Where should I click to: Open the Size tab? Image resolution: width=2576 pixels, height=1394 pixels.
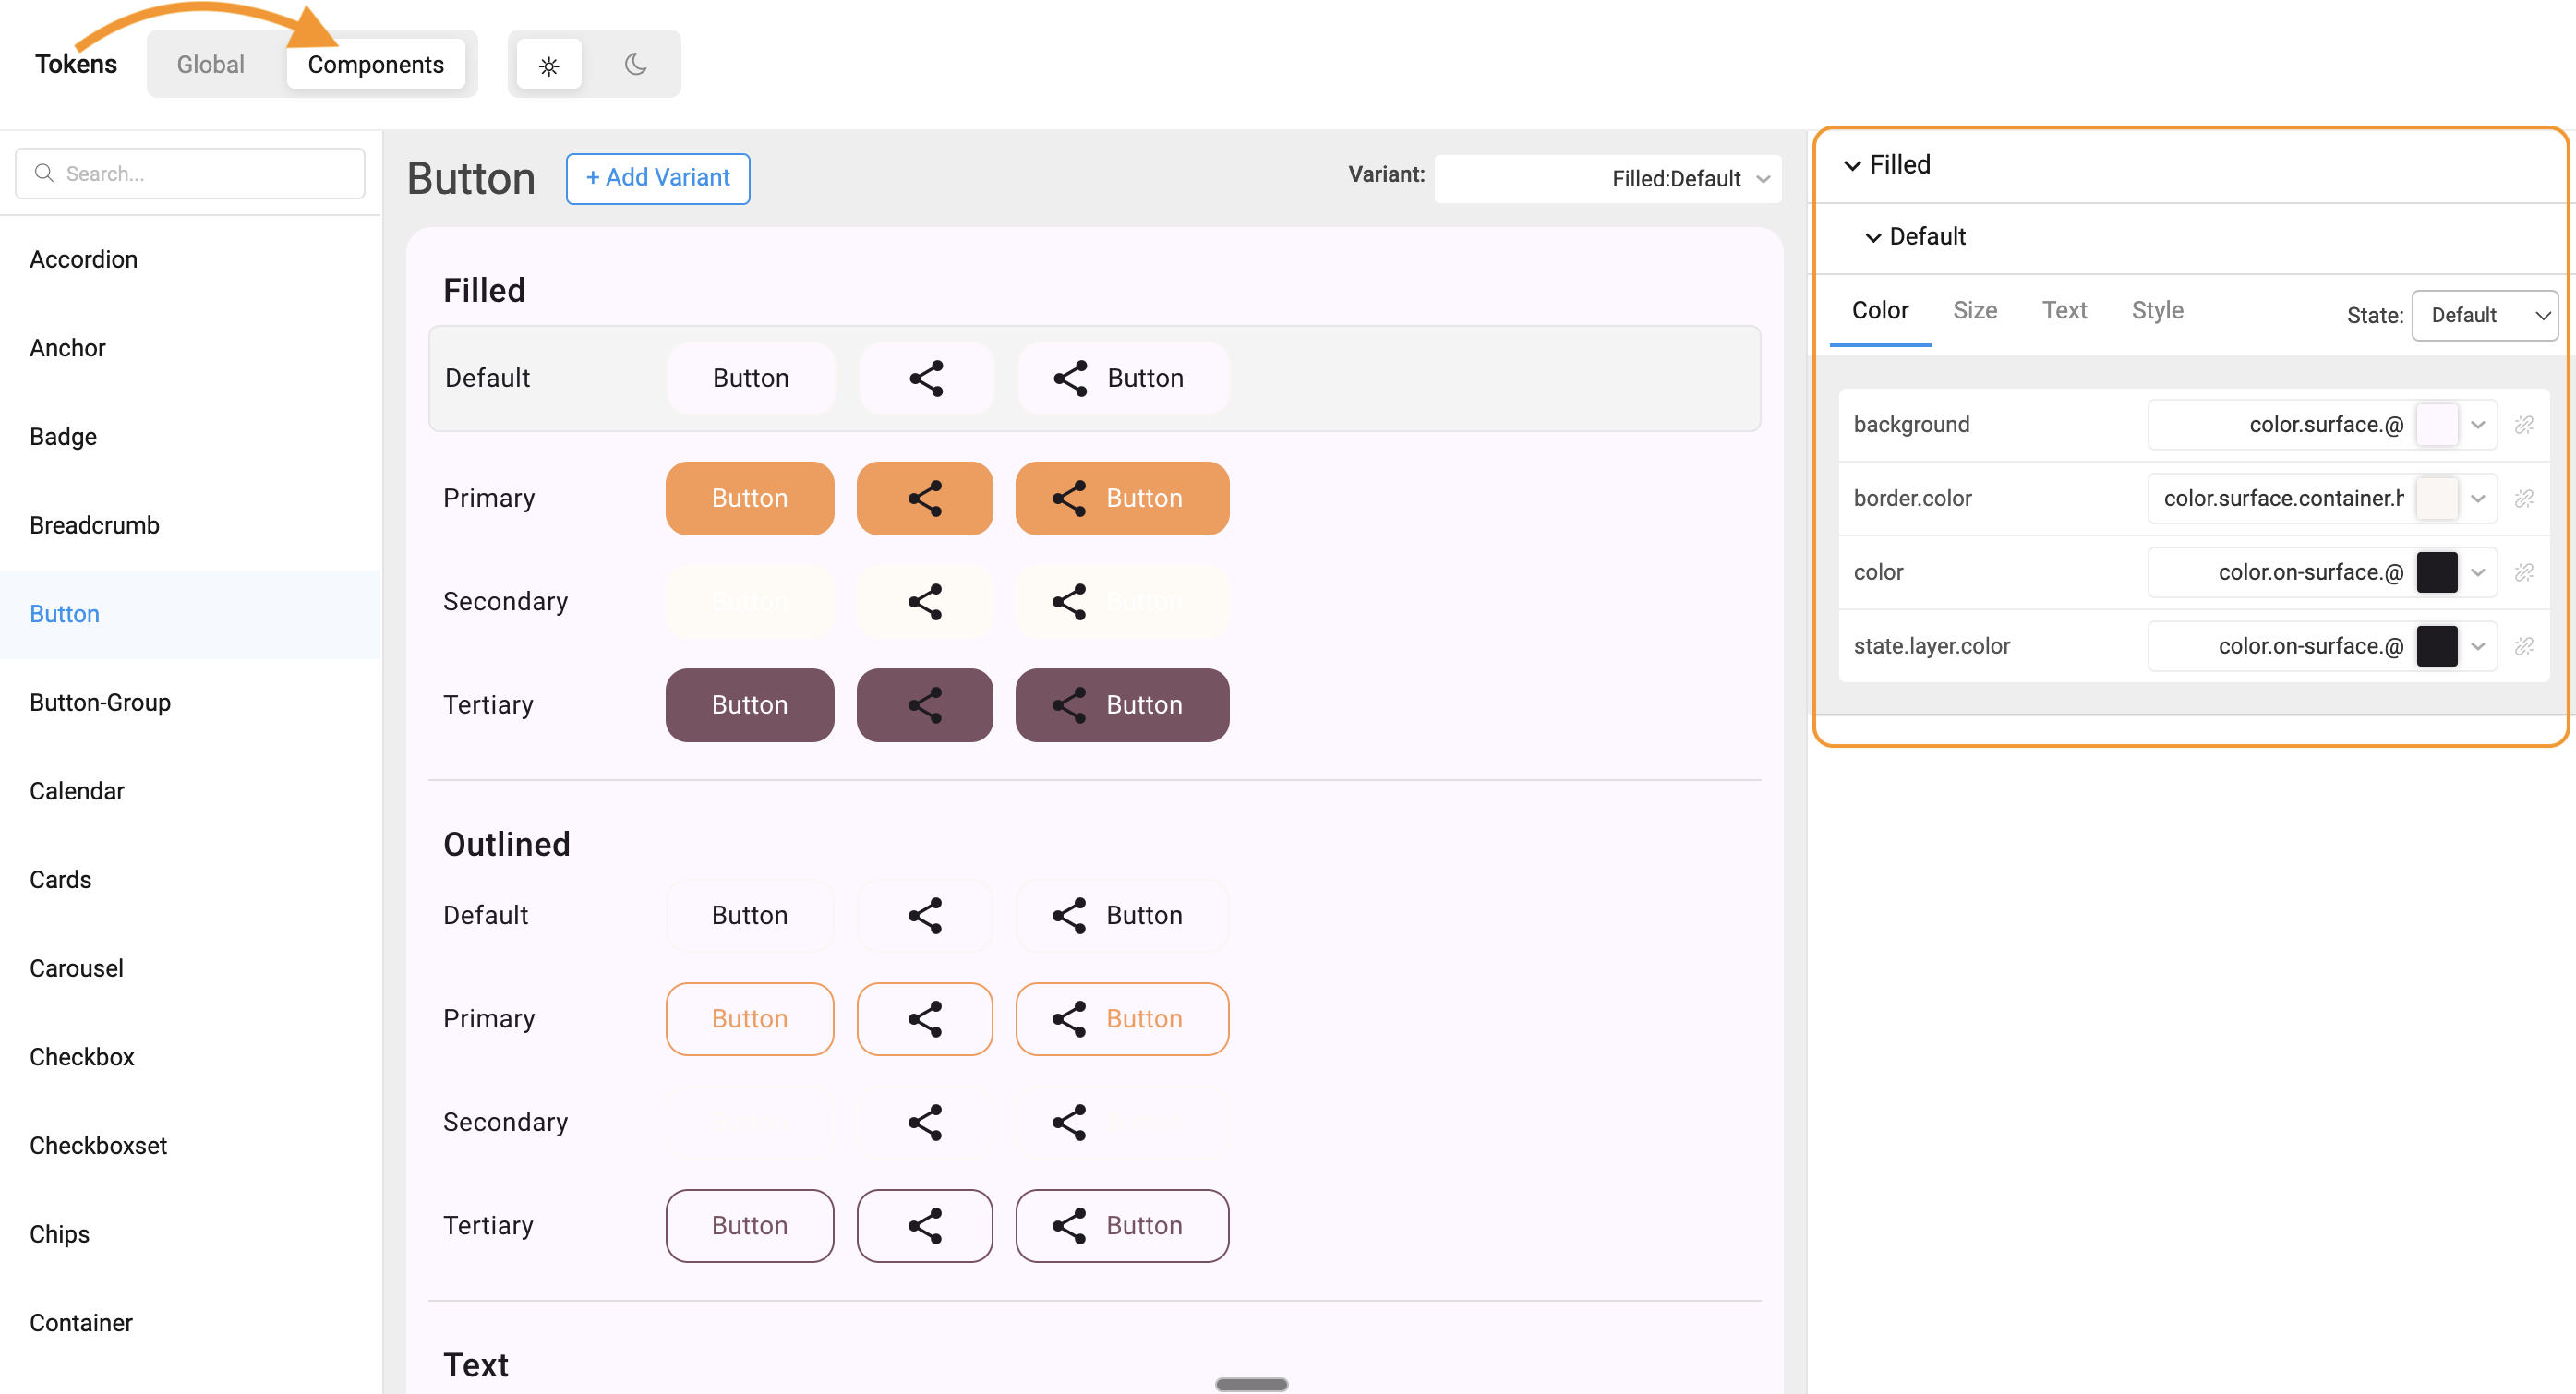[x=1974, y=310]
